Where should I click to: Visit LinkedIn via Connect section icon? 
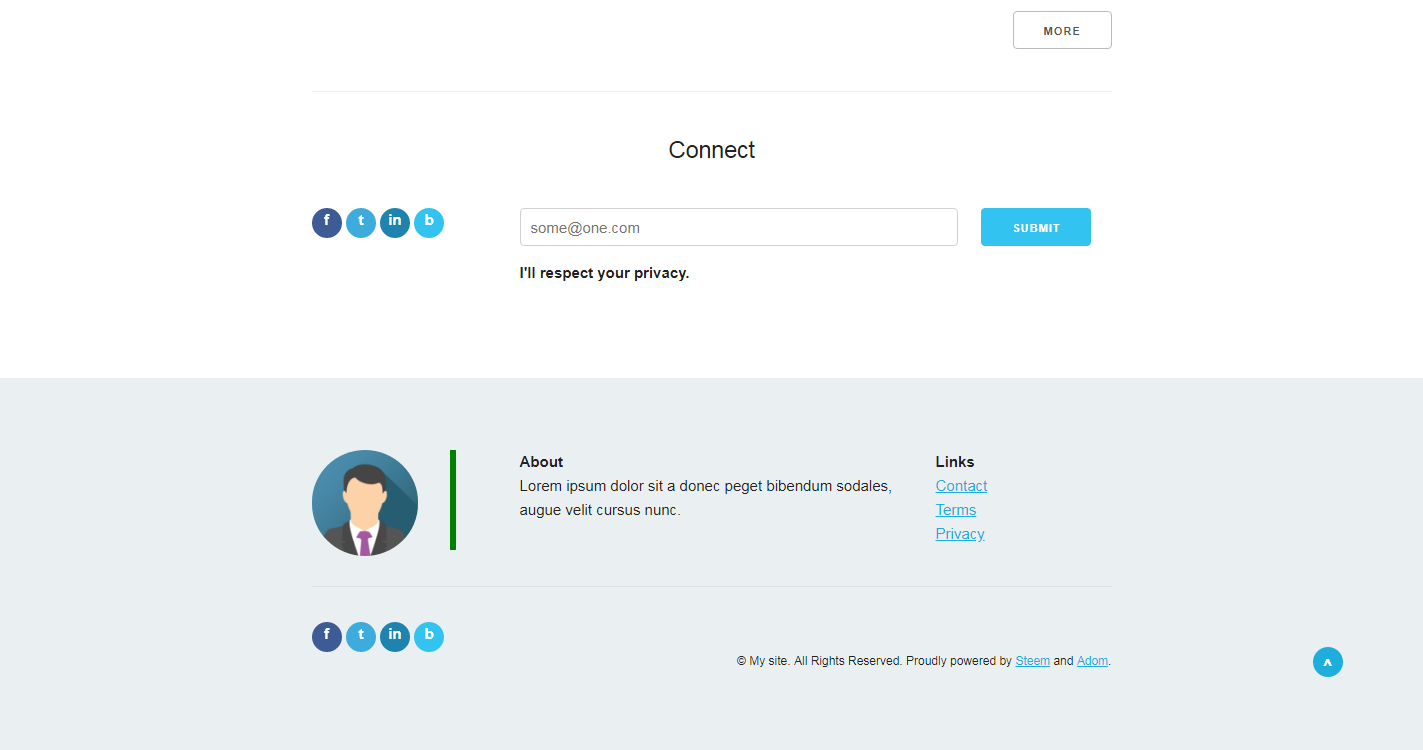point(395,223)
